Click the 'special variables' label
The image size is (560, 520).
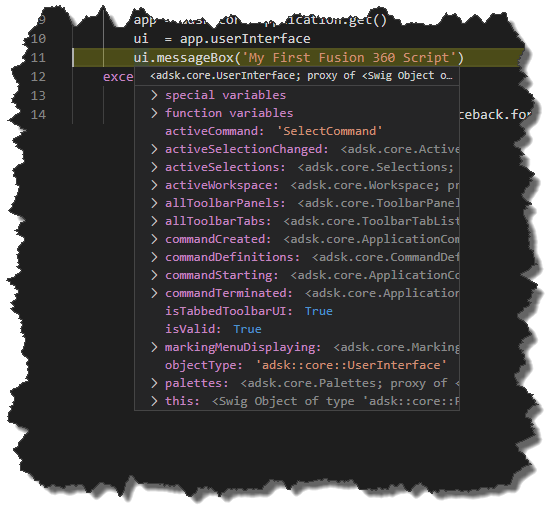click(225, 95)
